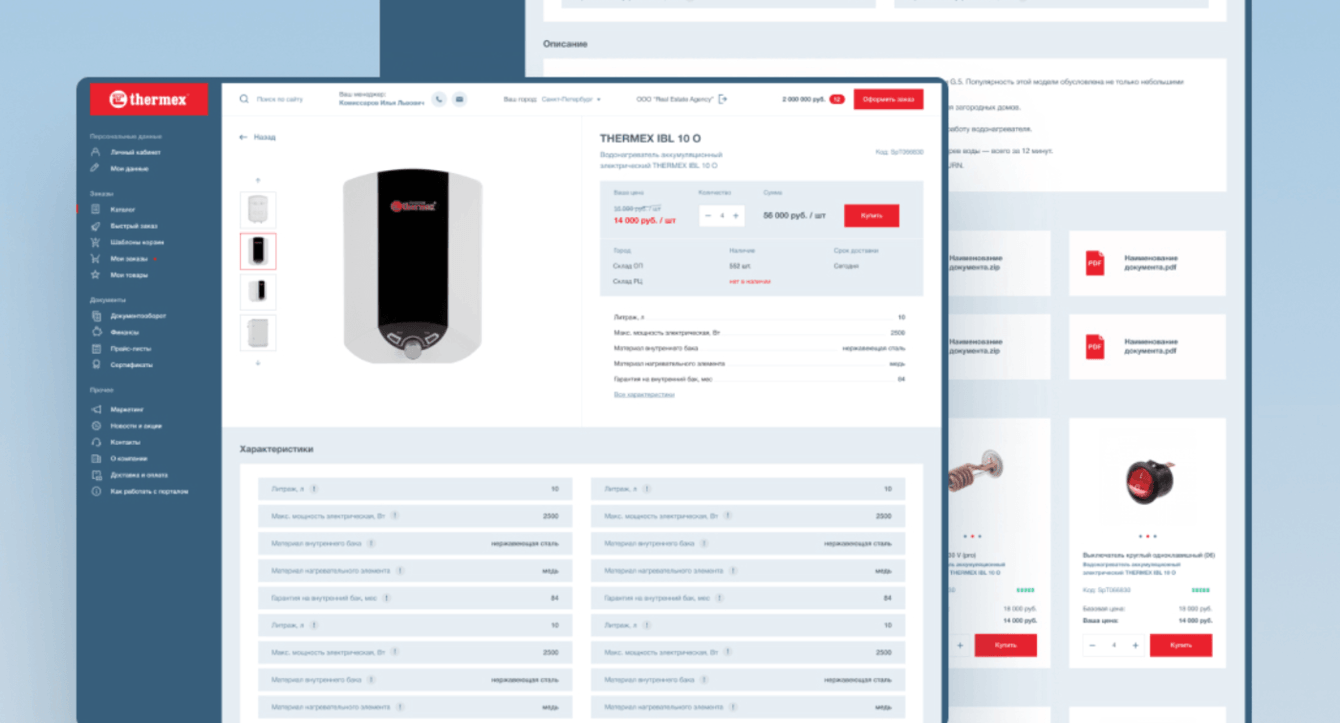Viewport: 1340px width, 723px height.
Task: Click the Доставка и оплата icon
Action: point(96,475)
